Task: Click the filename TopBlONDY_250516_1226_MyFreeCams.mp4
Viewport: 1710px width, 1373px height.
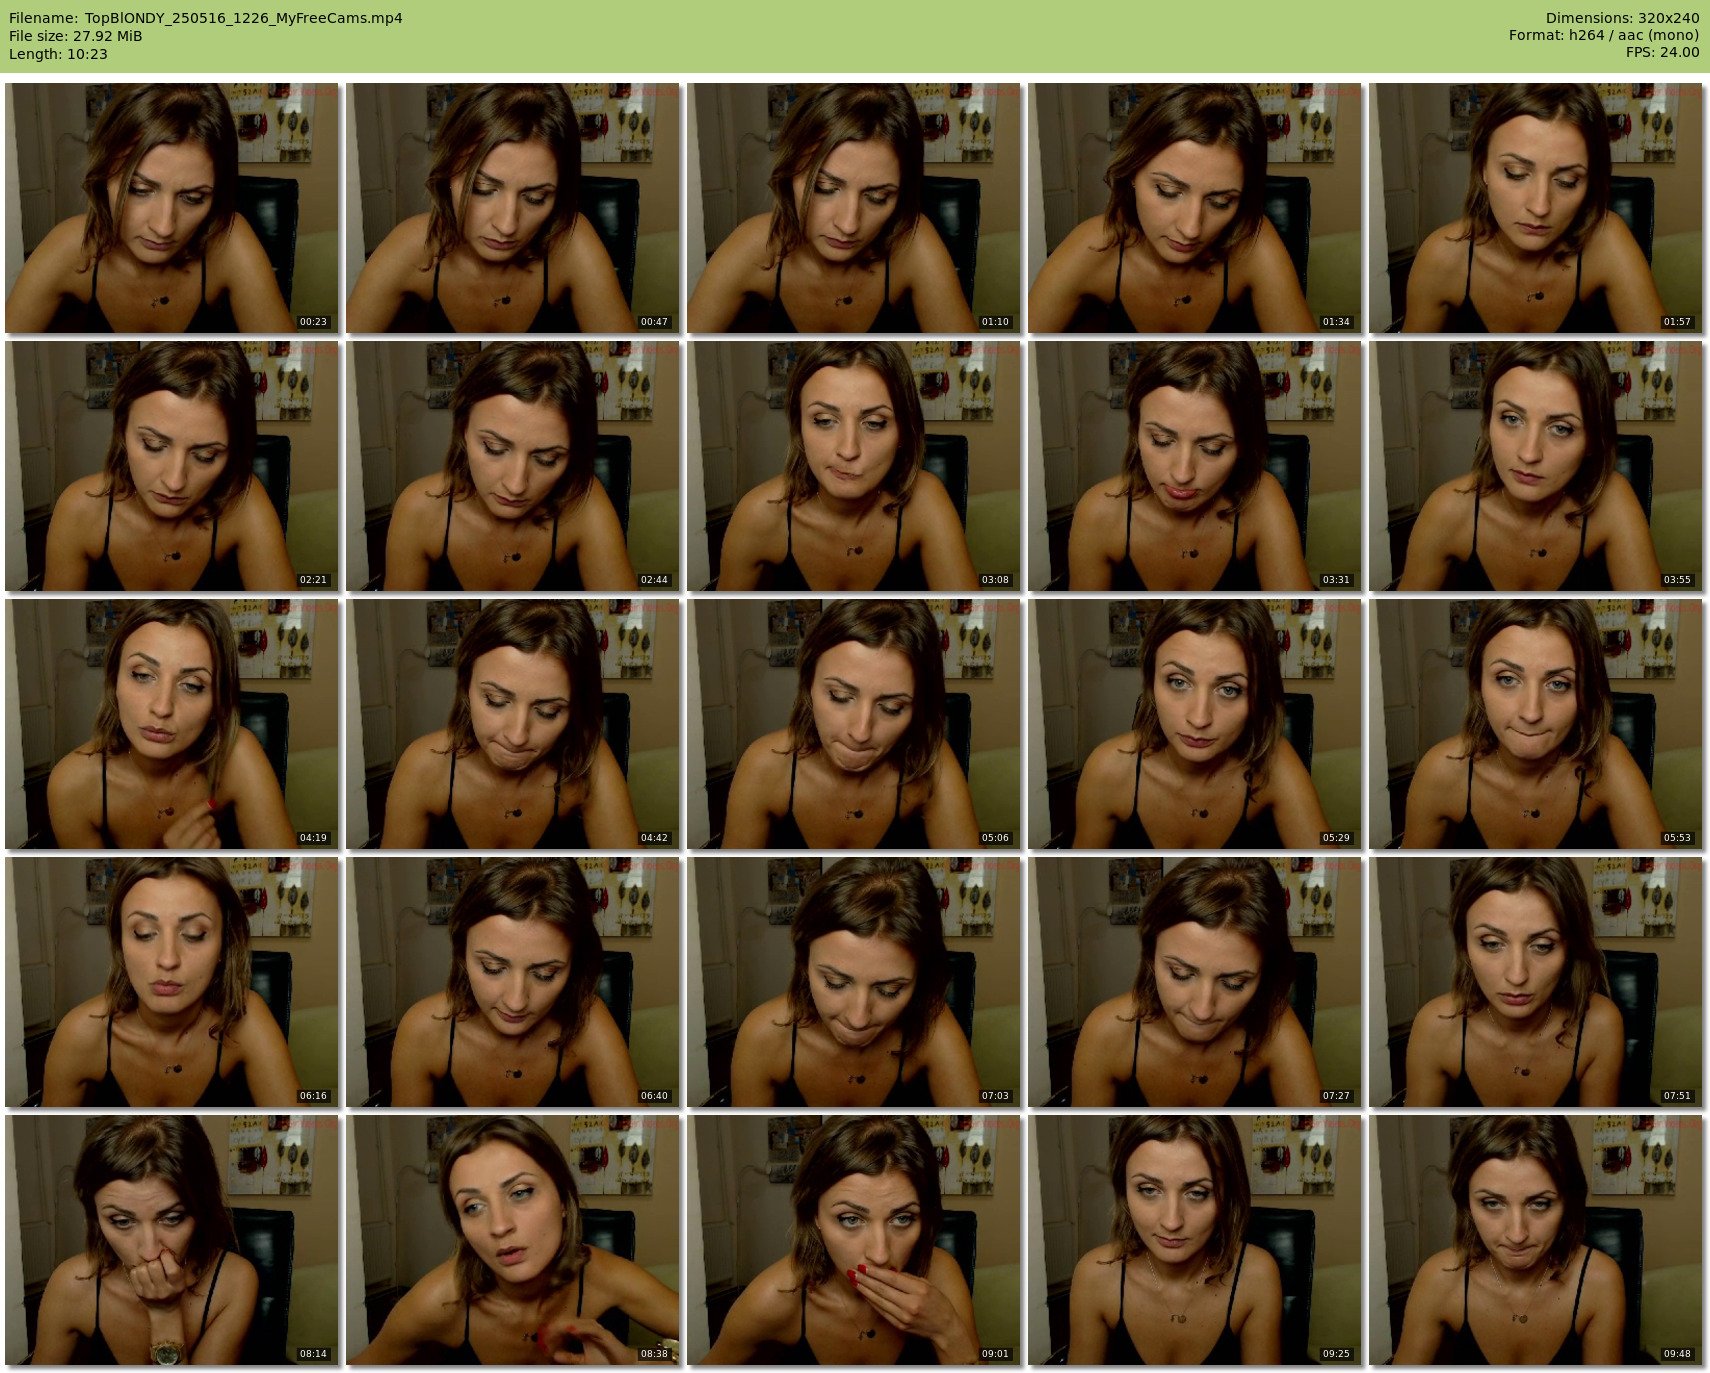Action: (x=243, y=18)
